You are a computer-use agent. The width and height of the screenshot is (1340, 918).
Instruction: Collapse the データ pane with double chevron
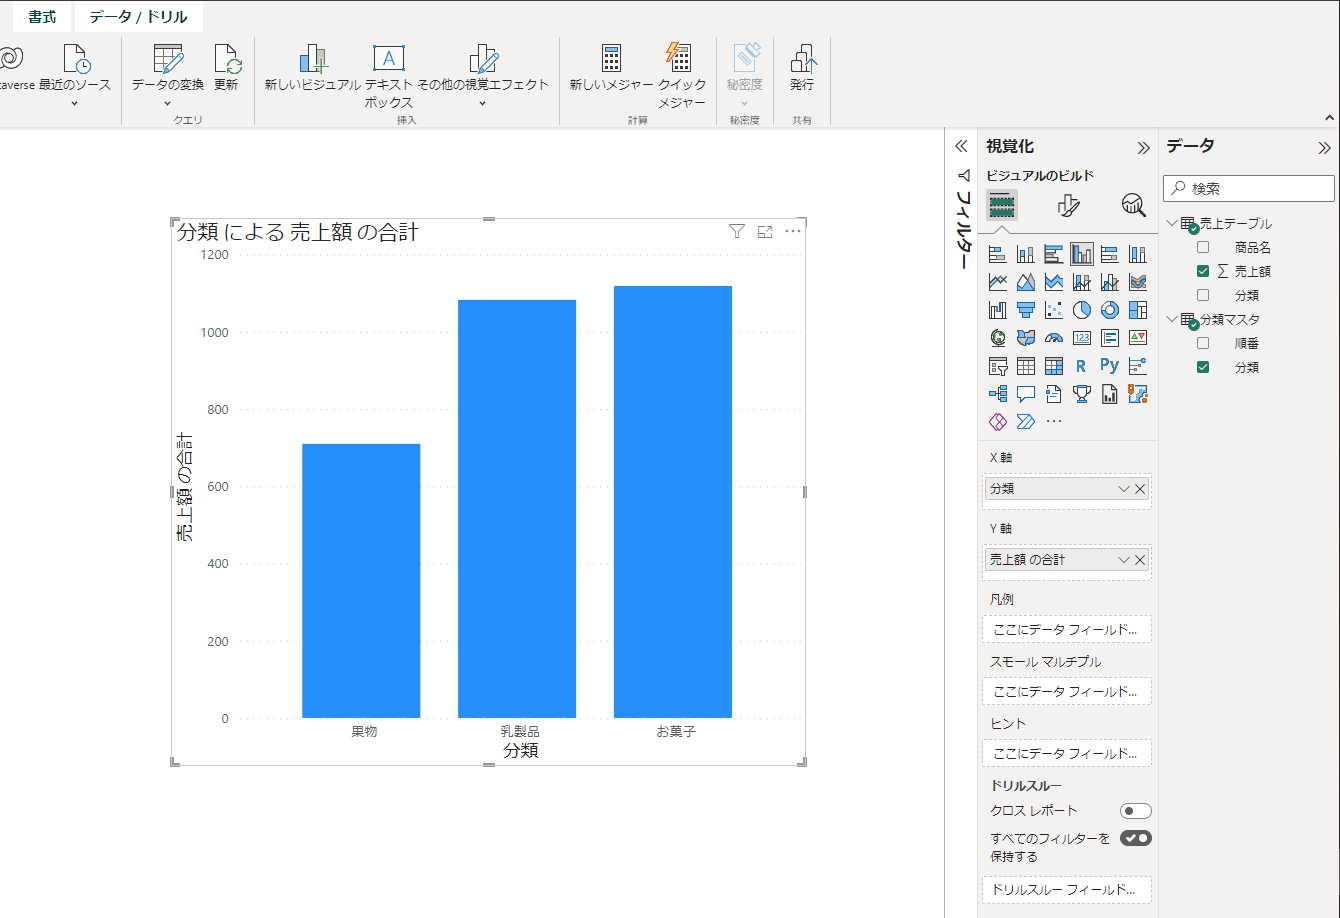click(x=1326, y=147)
